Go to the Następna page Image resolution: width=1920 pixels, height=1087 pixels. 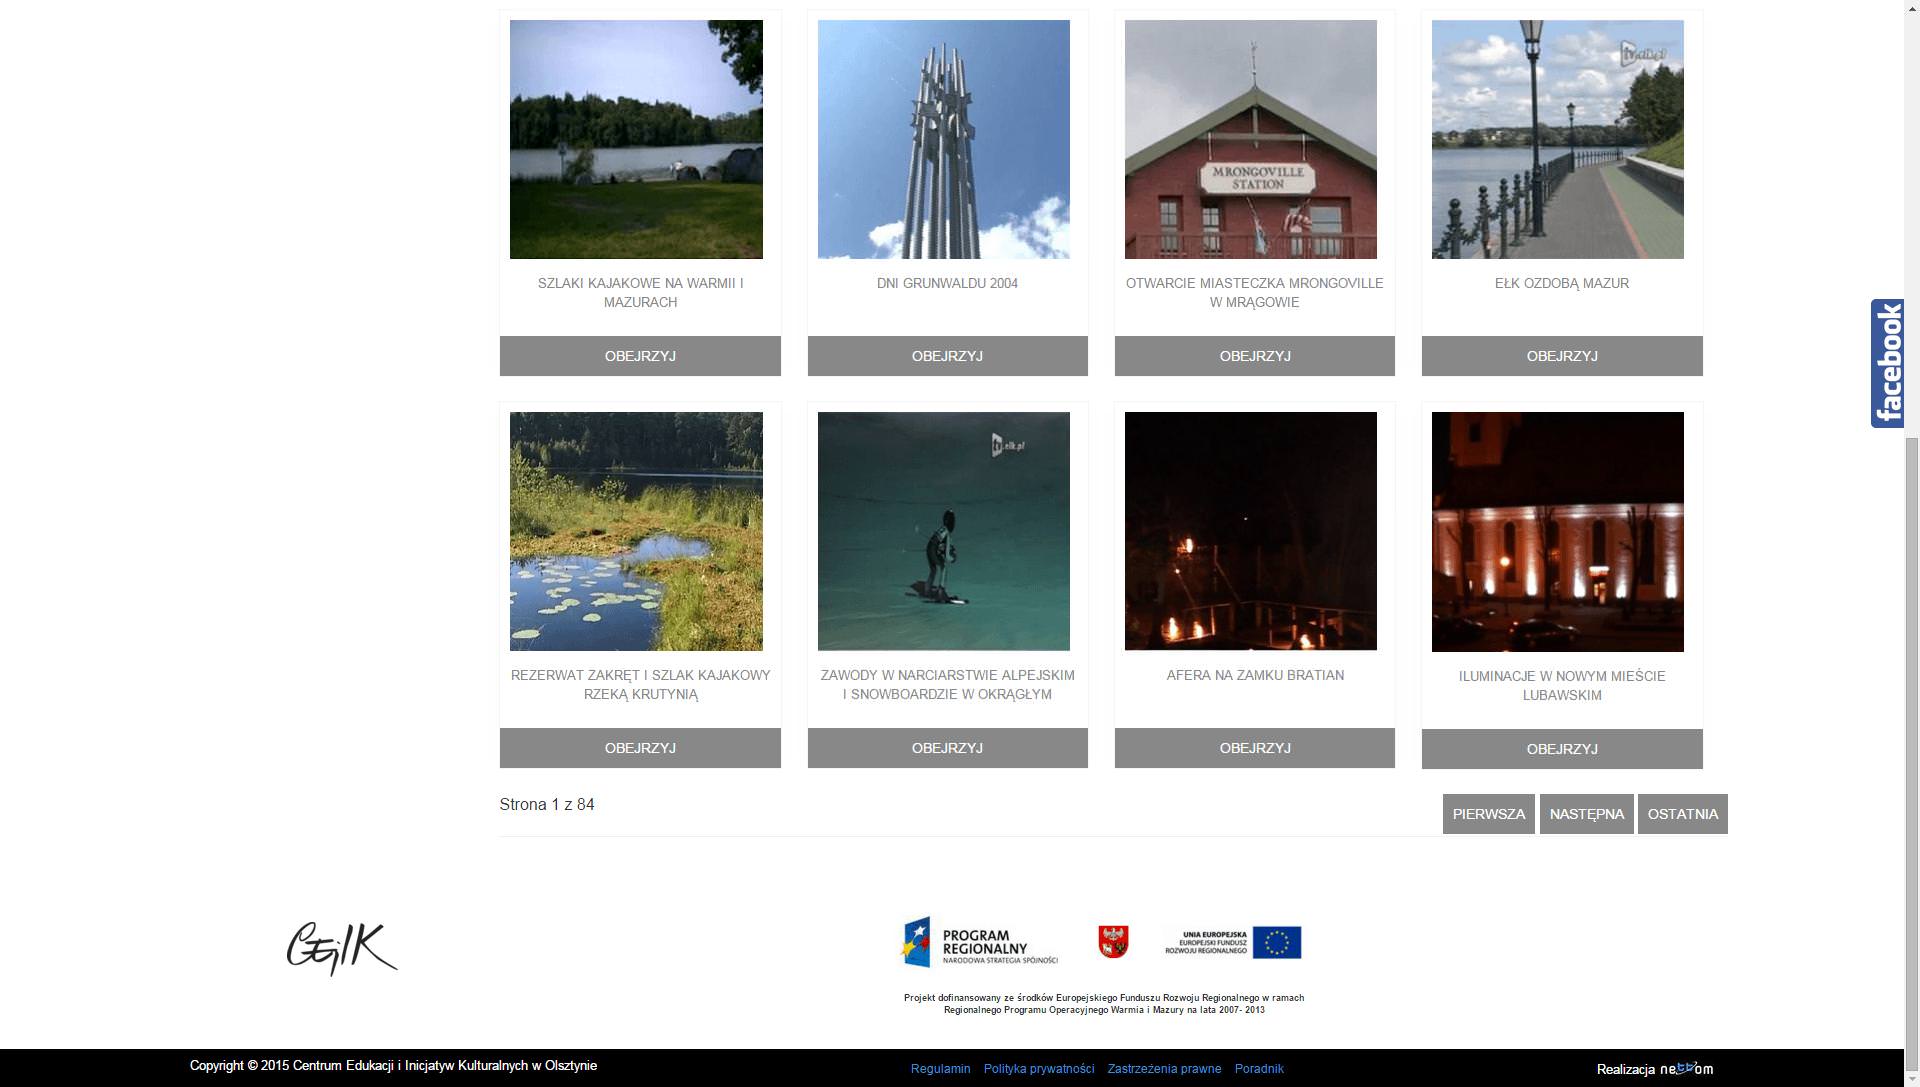(x=1586, y=814)
